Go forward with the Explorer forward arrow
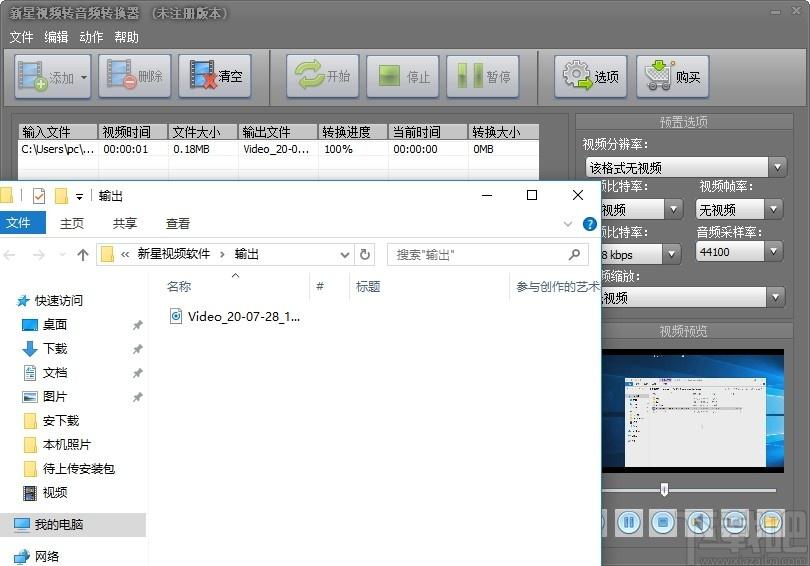 39,255
